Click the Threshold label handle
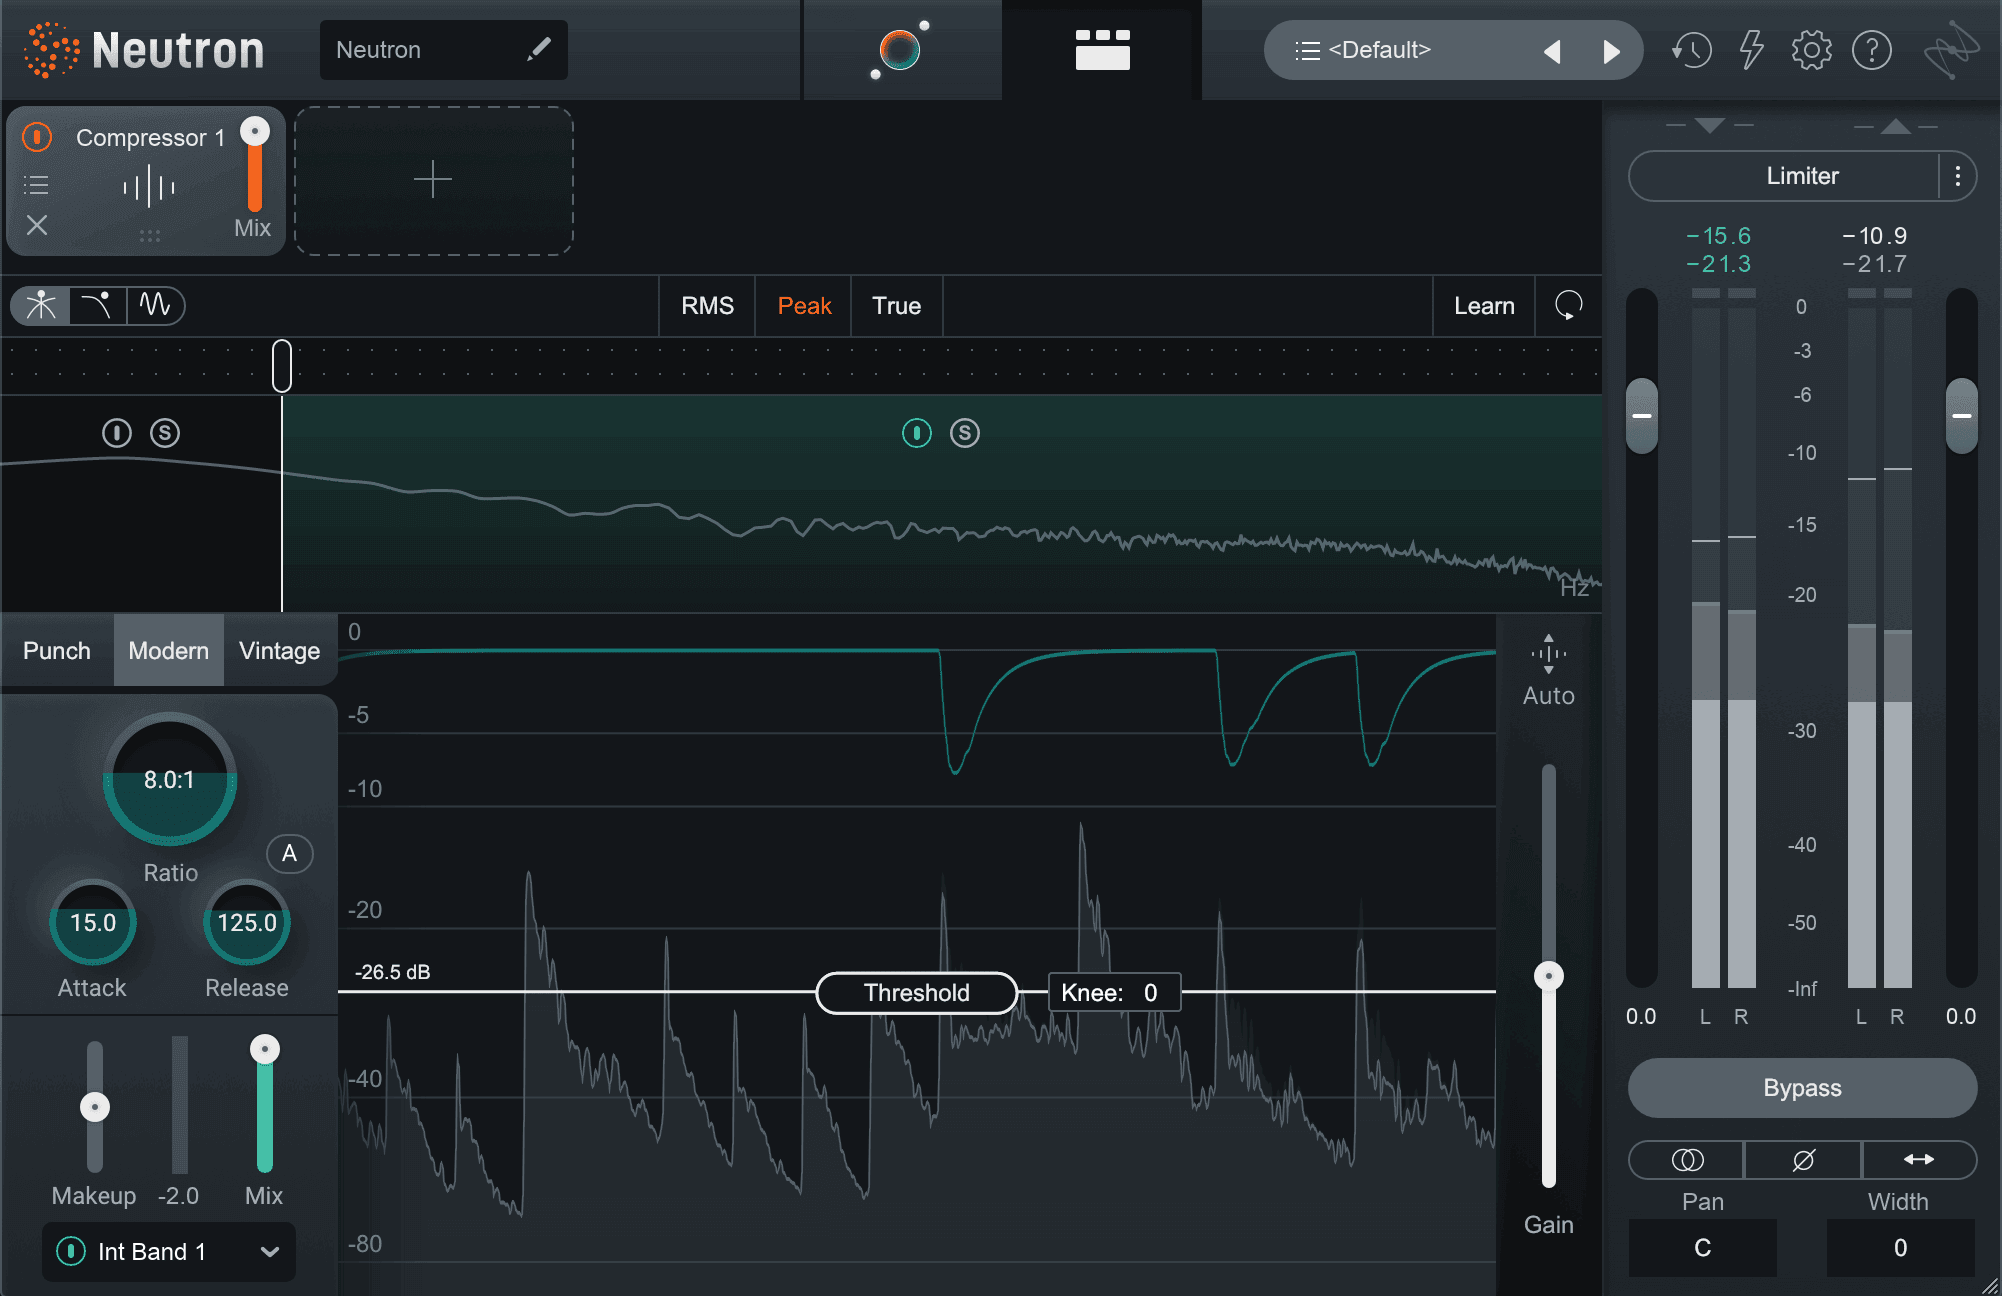This screenshot has width=2002, height=1296. coord(917,993)
